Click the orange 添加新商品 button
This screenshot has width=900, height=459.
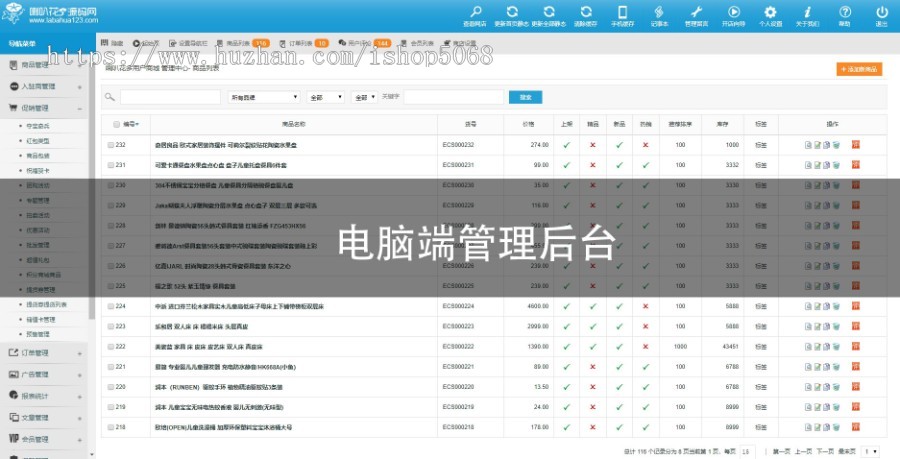coord(860,69)
